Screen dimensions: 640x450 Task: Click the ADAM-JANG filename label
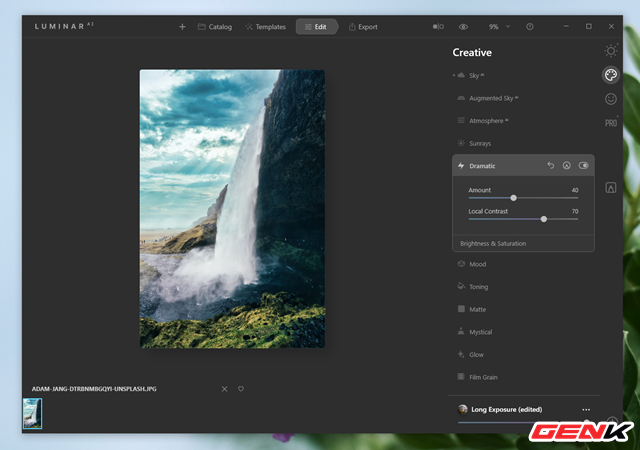(94, 389)
